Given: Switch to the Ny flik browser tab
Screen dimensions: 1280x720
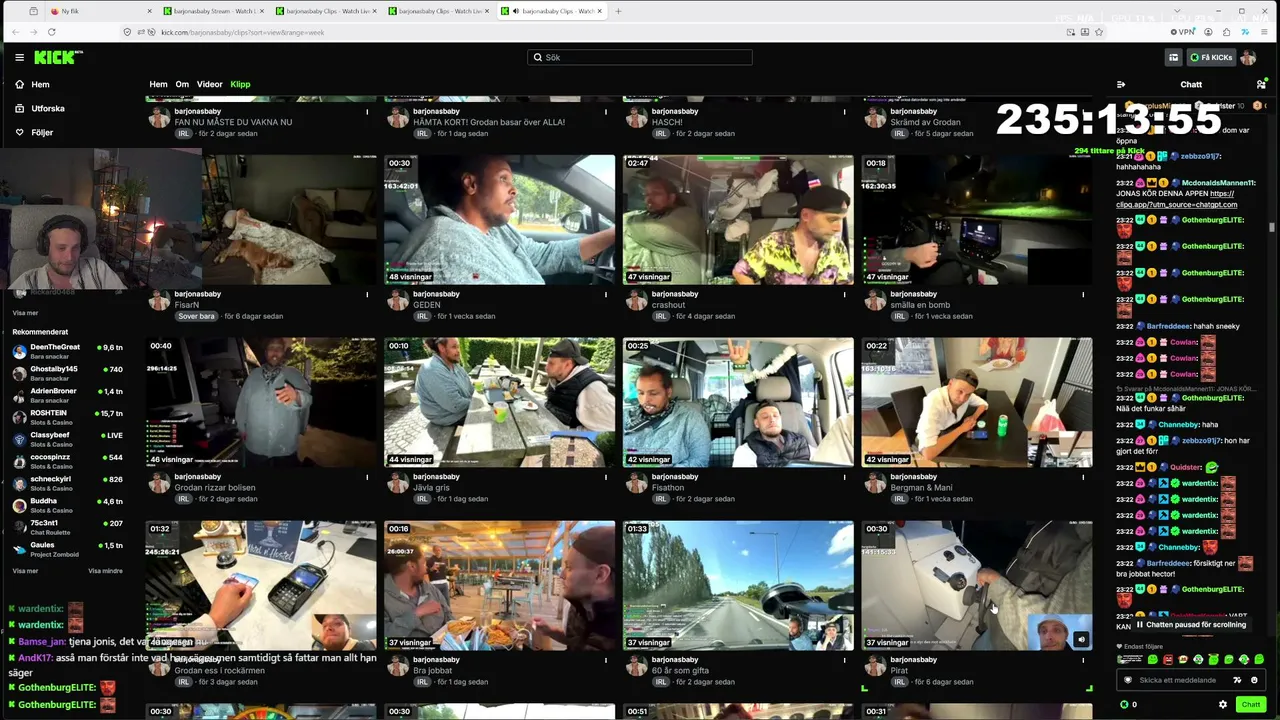Looking at the screenshot, I should point(100,11).
